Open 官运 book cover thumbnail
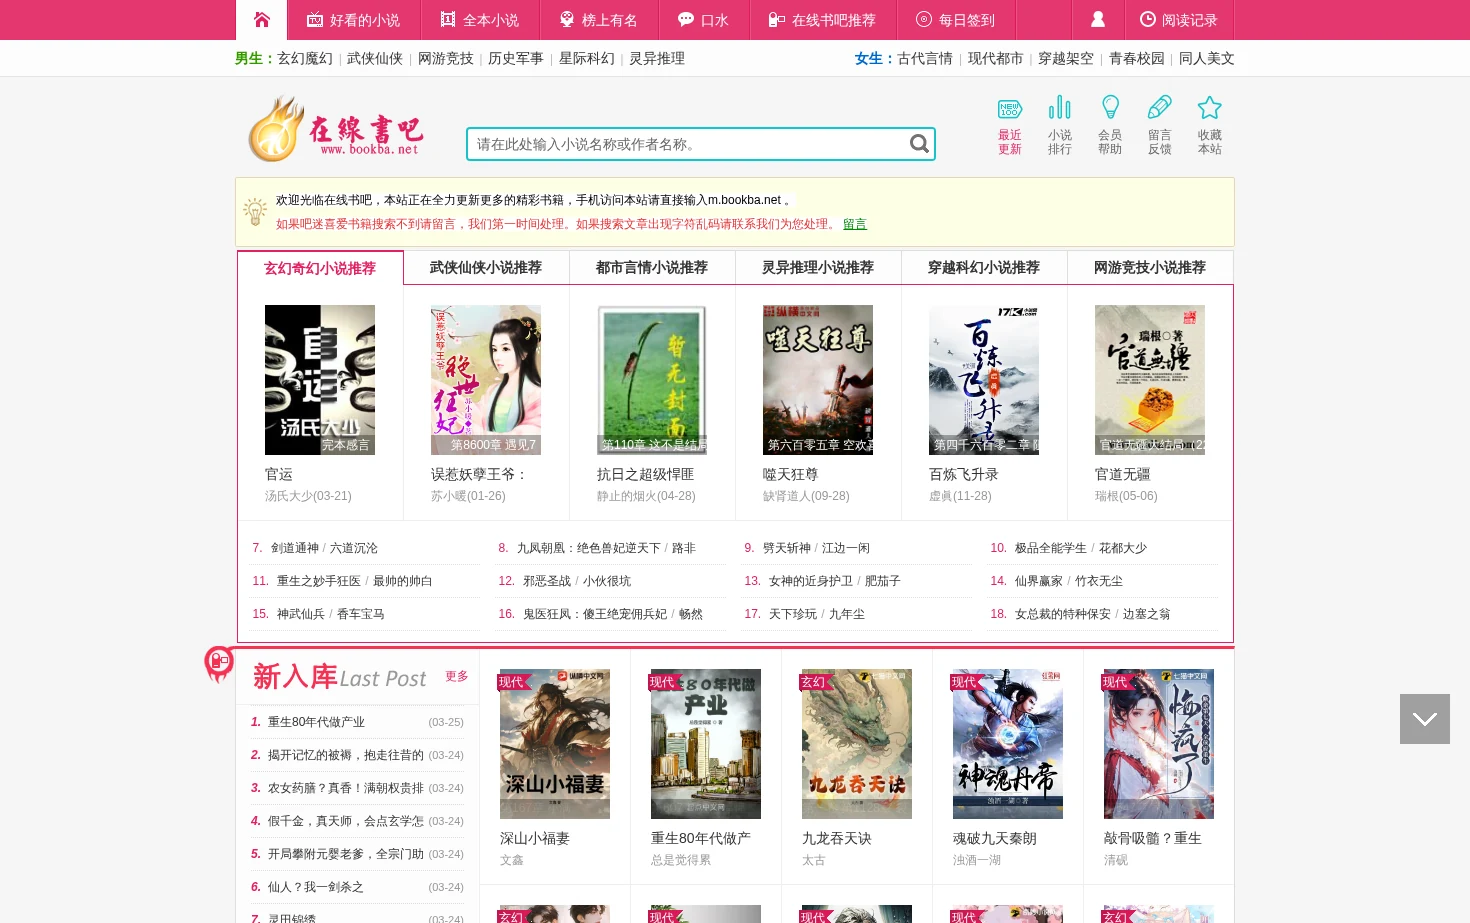The height and width of the screenshot is (923, 1470). [320, 380]
